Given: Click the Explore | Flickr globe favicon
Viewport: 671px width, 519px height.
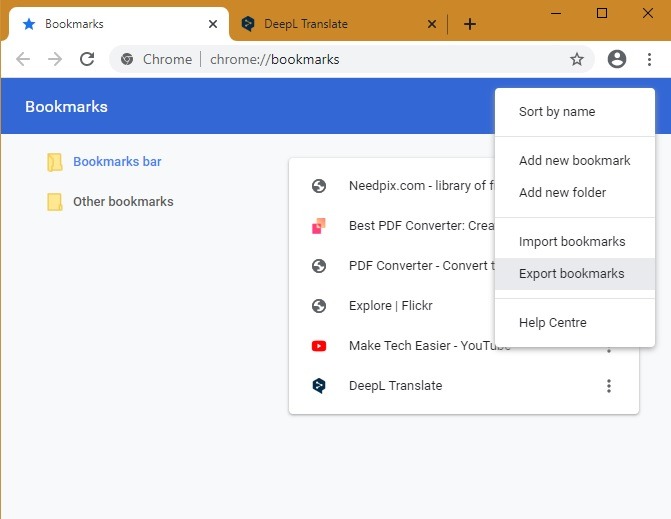Looking at the screenshot, I should coord(319,306).
